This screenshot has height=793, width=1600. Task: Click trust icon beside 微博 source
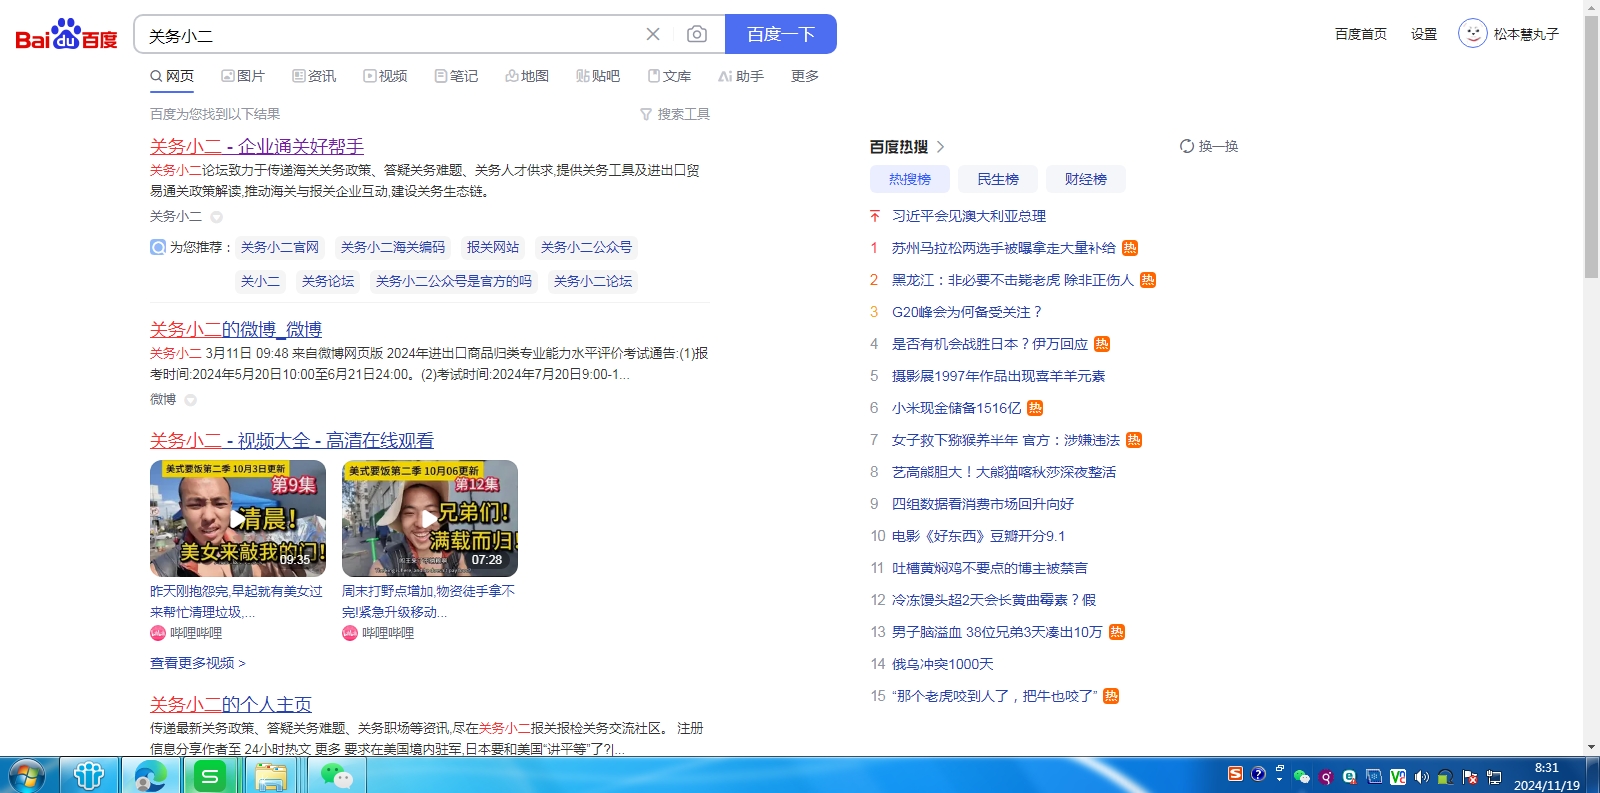click(190, 400)
